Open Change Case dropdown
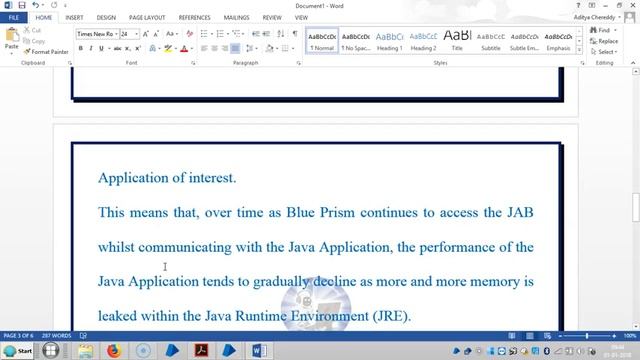Image resolution: width=640 pixels, height=360 pixels. pos(172,34)
